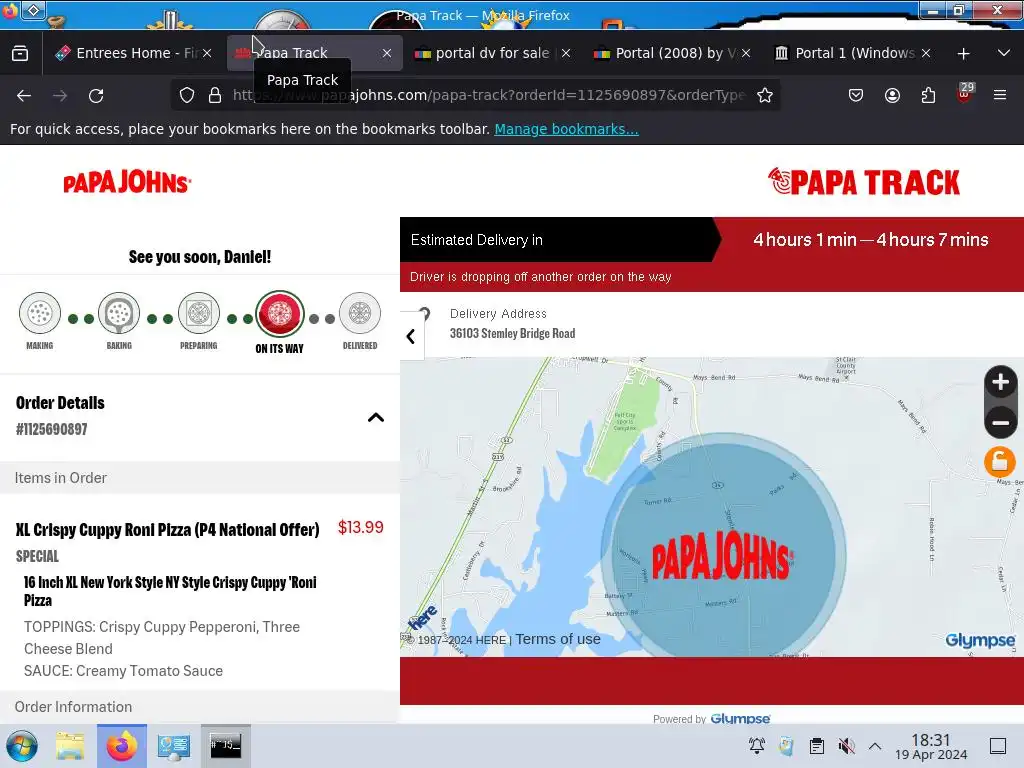The image size is (1024, 768).
Task: Click the Glympse logo on the map
Action: 980,640
